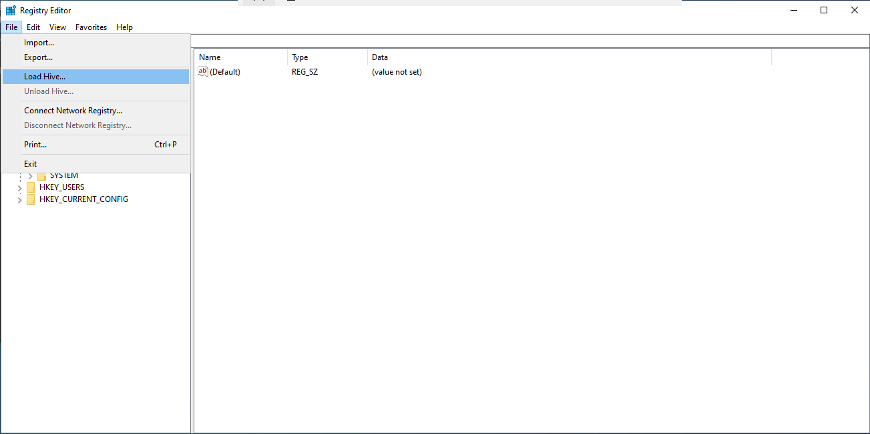The width and height of the screenshot is (870, 434).
Task: Click the (Default) value string icon
Action: [x=203, y=72]
